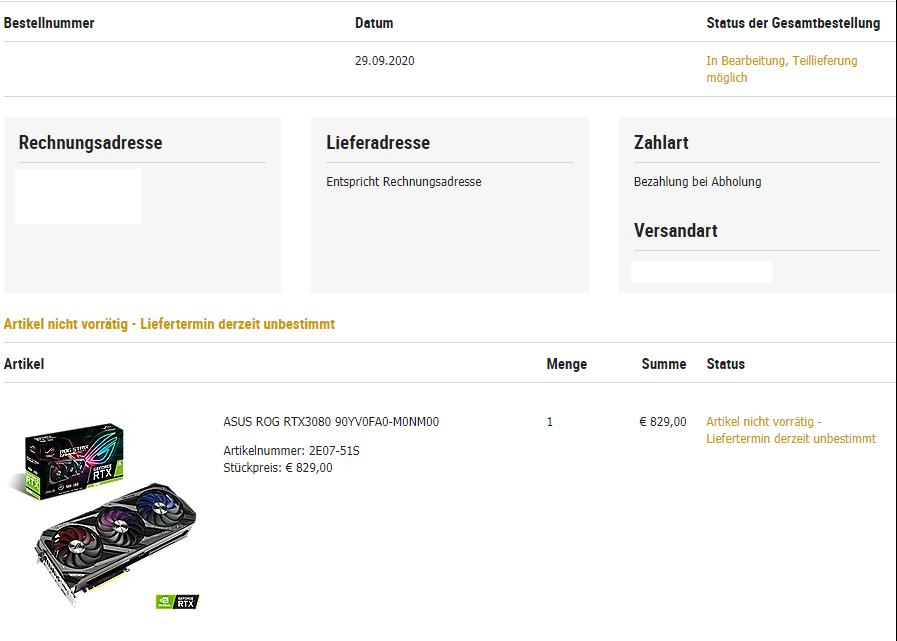Click the Summe value € 829,00
This screenshot has height=641, width=897.
[662, 422]
